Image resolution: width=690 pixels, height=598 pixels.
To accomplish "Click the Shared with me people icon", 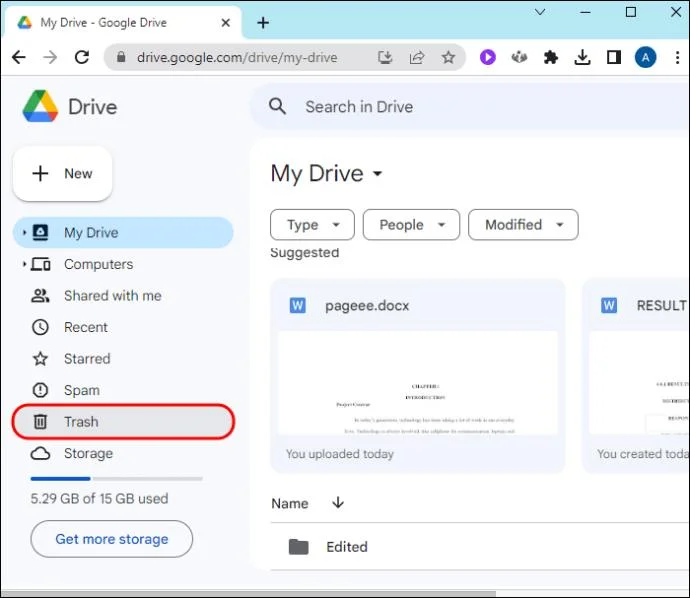I will point(40,296).
